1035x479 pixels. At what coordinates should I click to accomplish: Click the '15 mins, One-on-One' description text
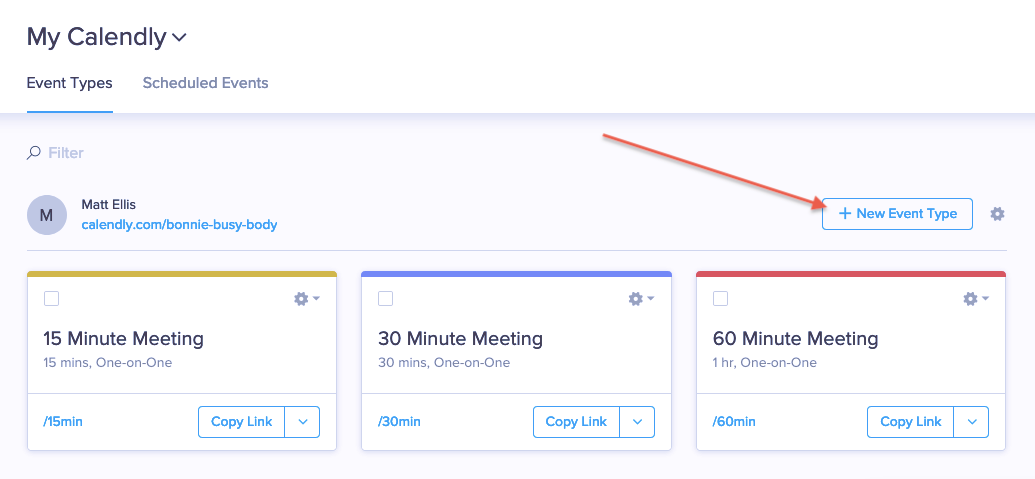108,363
